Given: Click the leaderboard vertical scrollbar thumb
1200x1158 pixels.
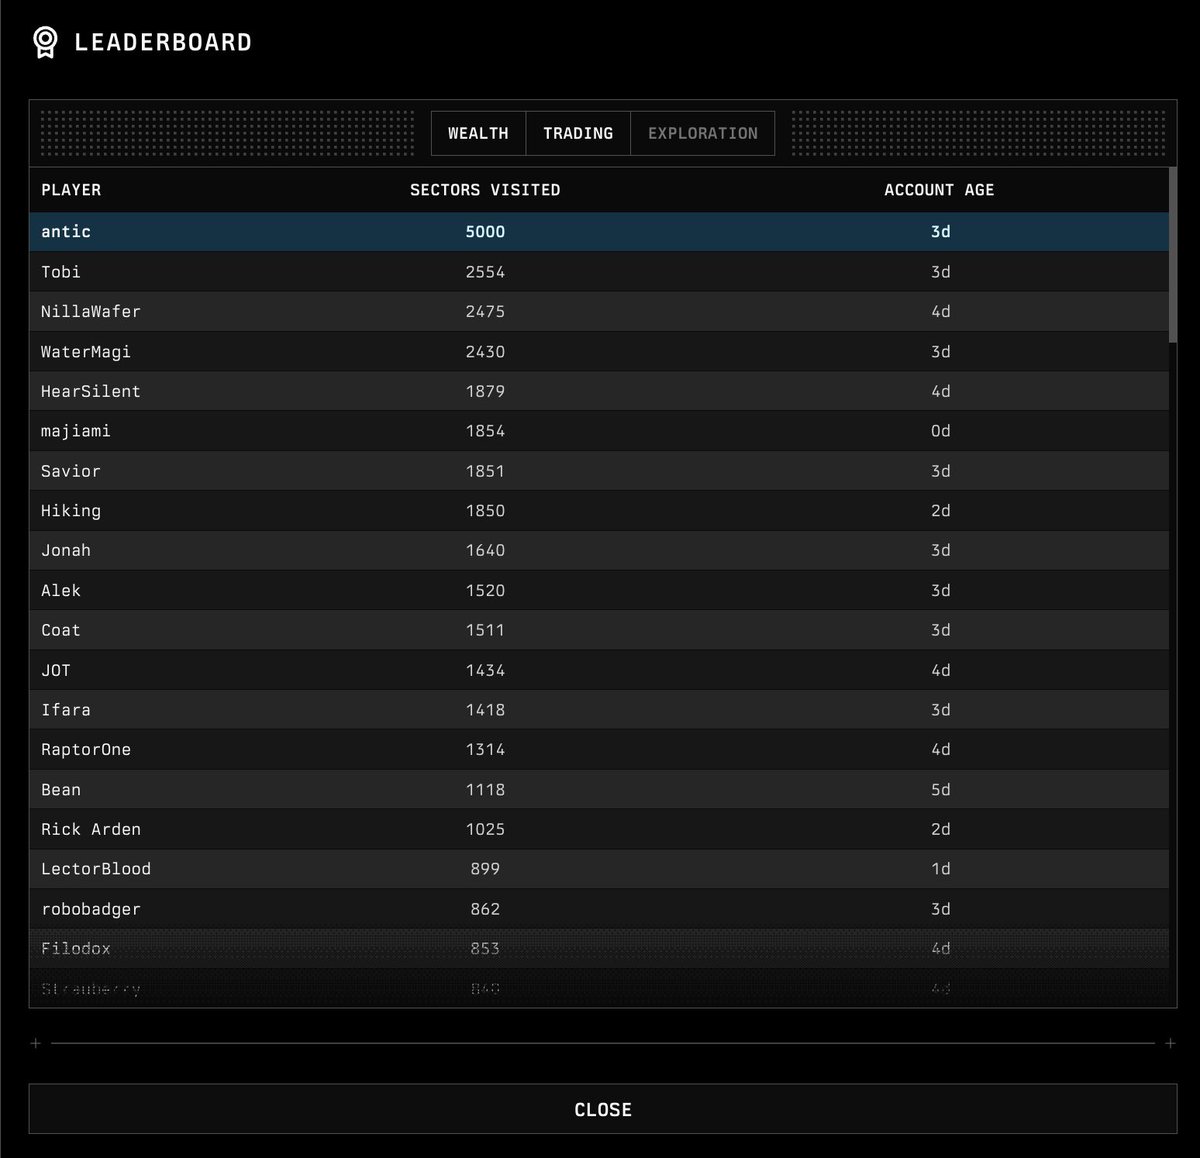Looking at the screenshot, I should click(x=1173, y=255).
